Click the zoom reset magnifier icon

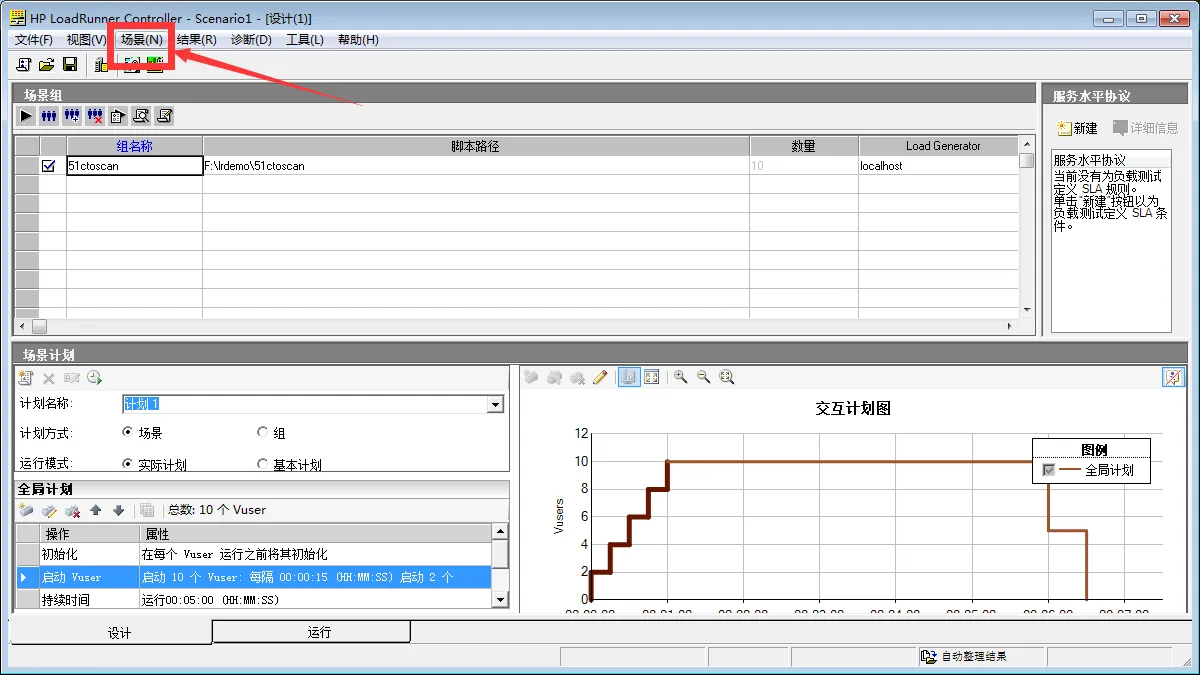coord(727,377)
